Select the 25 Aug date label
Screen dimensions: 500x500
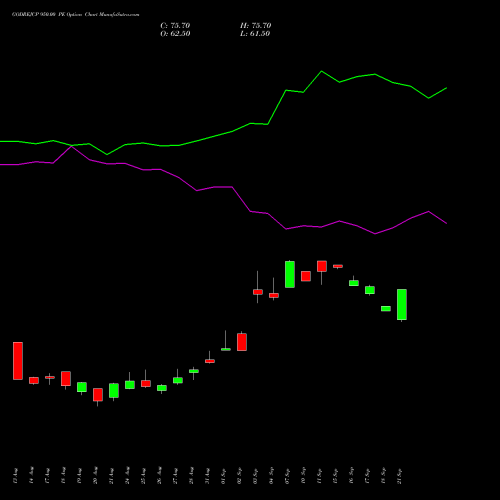pyautogui.click(x=143, y=476)
